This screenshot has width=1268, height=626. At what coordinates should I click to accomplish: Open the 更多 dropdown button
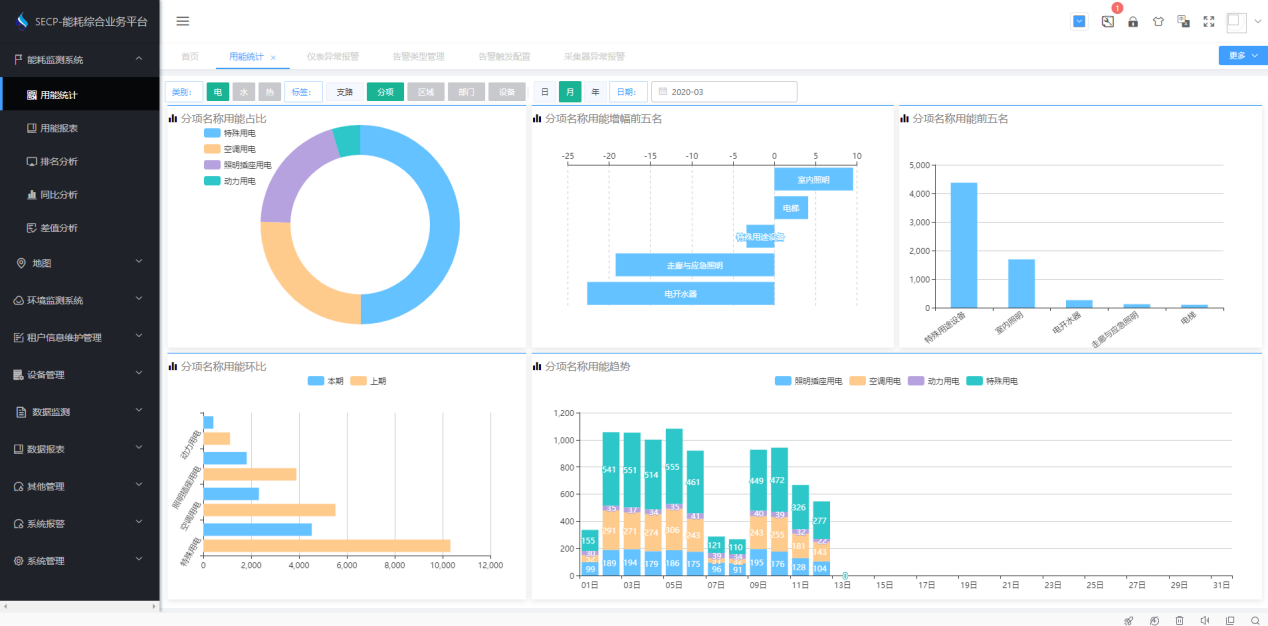(x=1242, y=56)
